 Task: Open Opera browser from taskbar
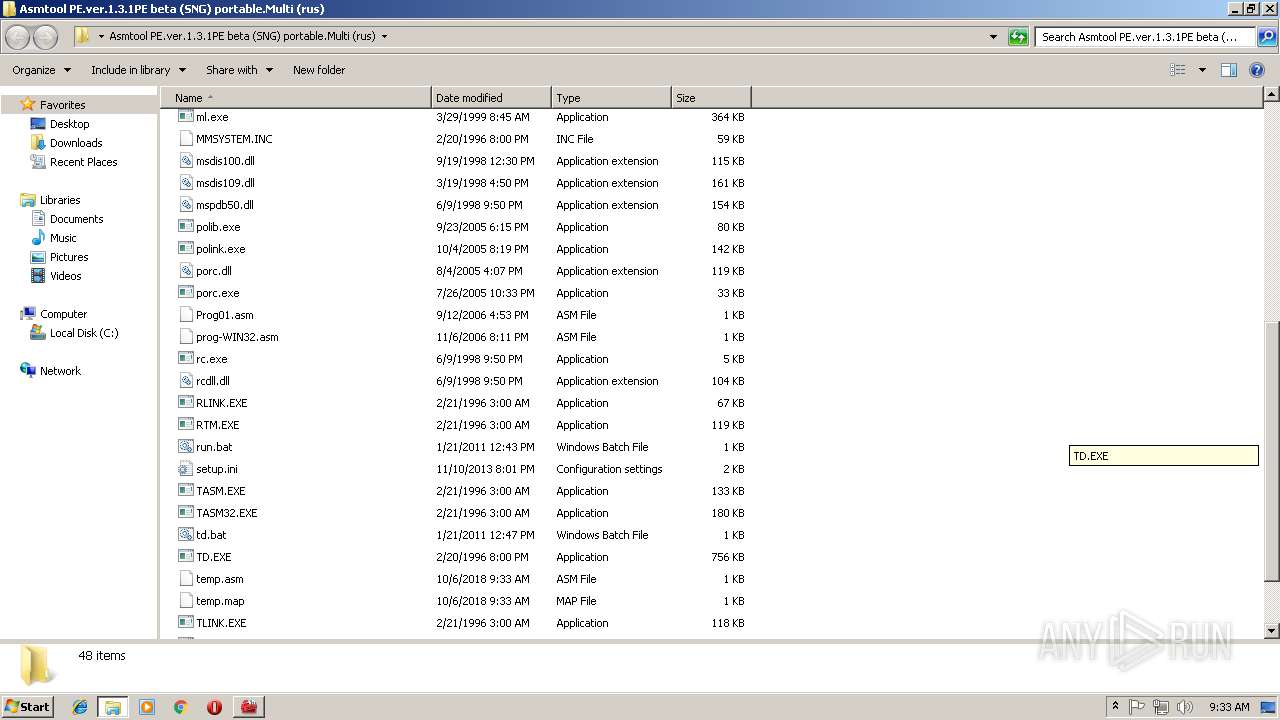[x=214, y=707]
